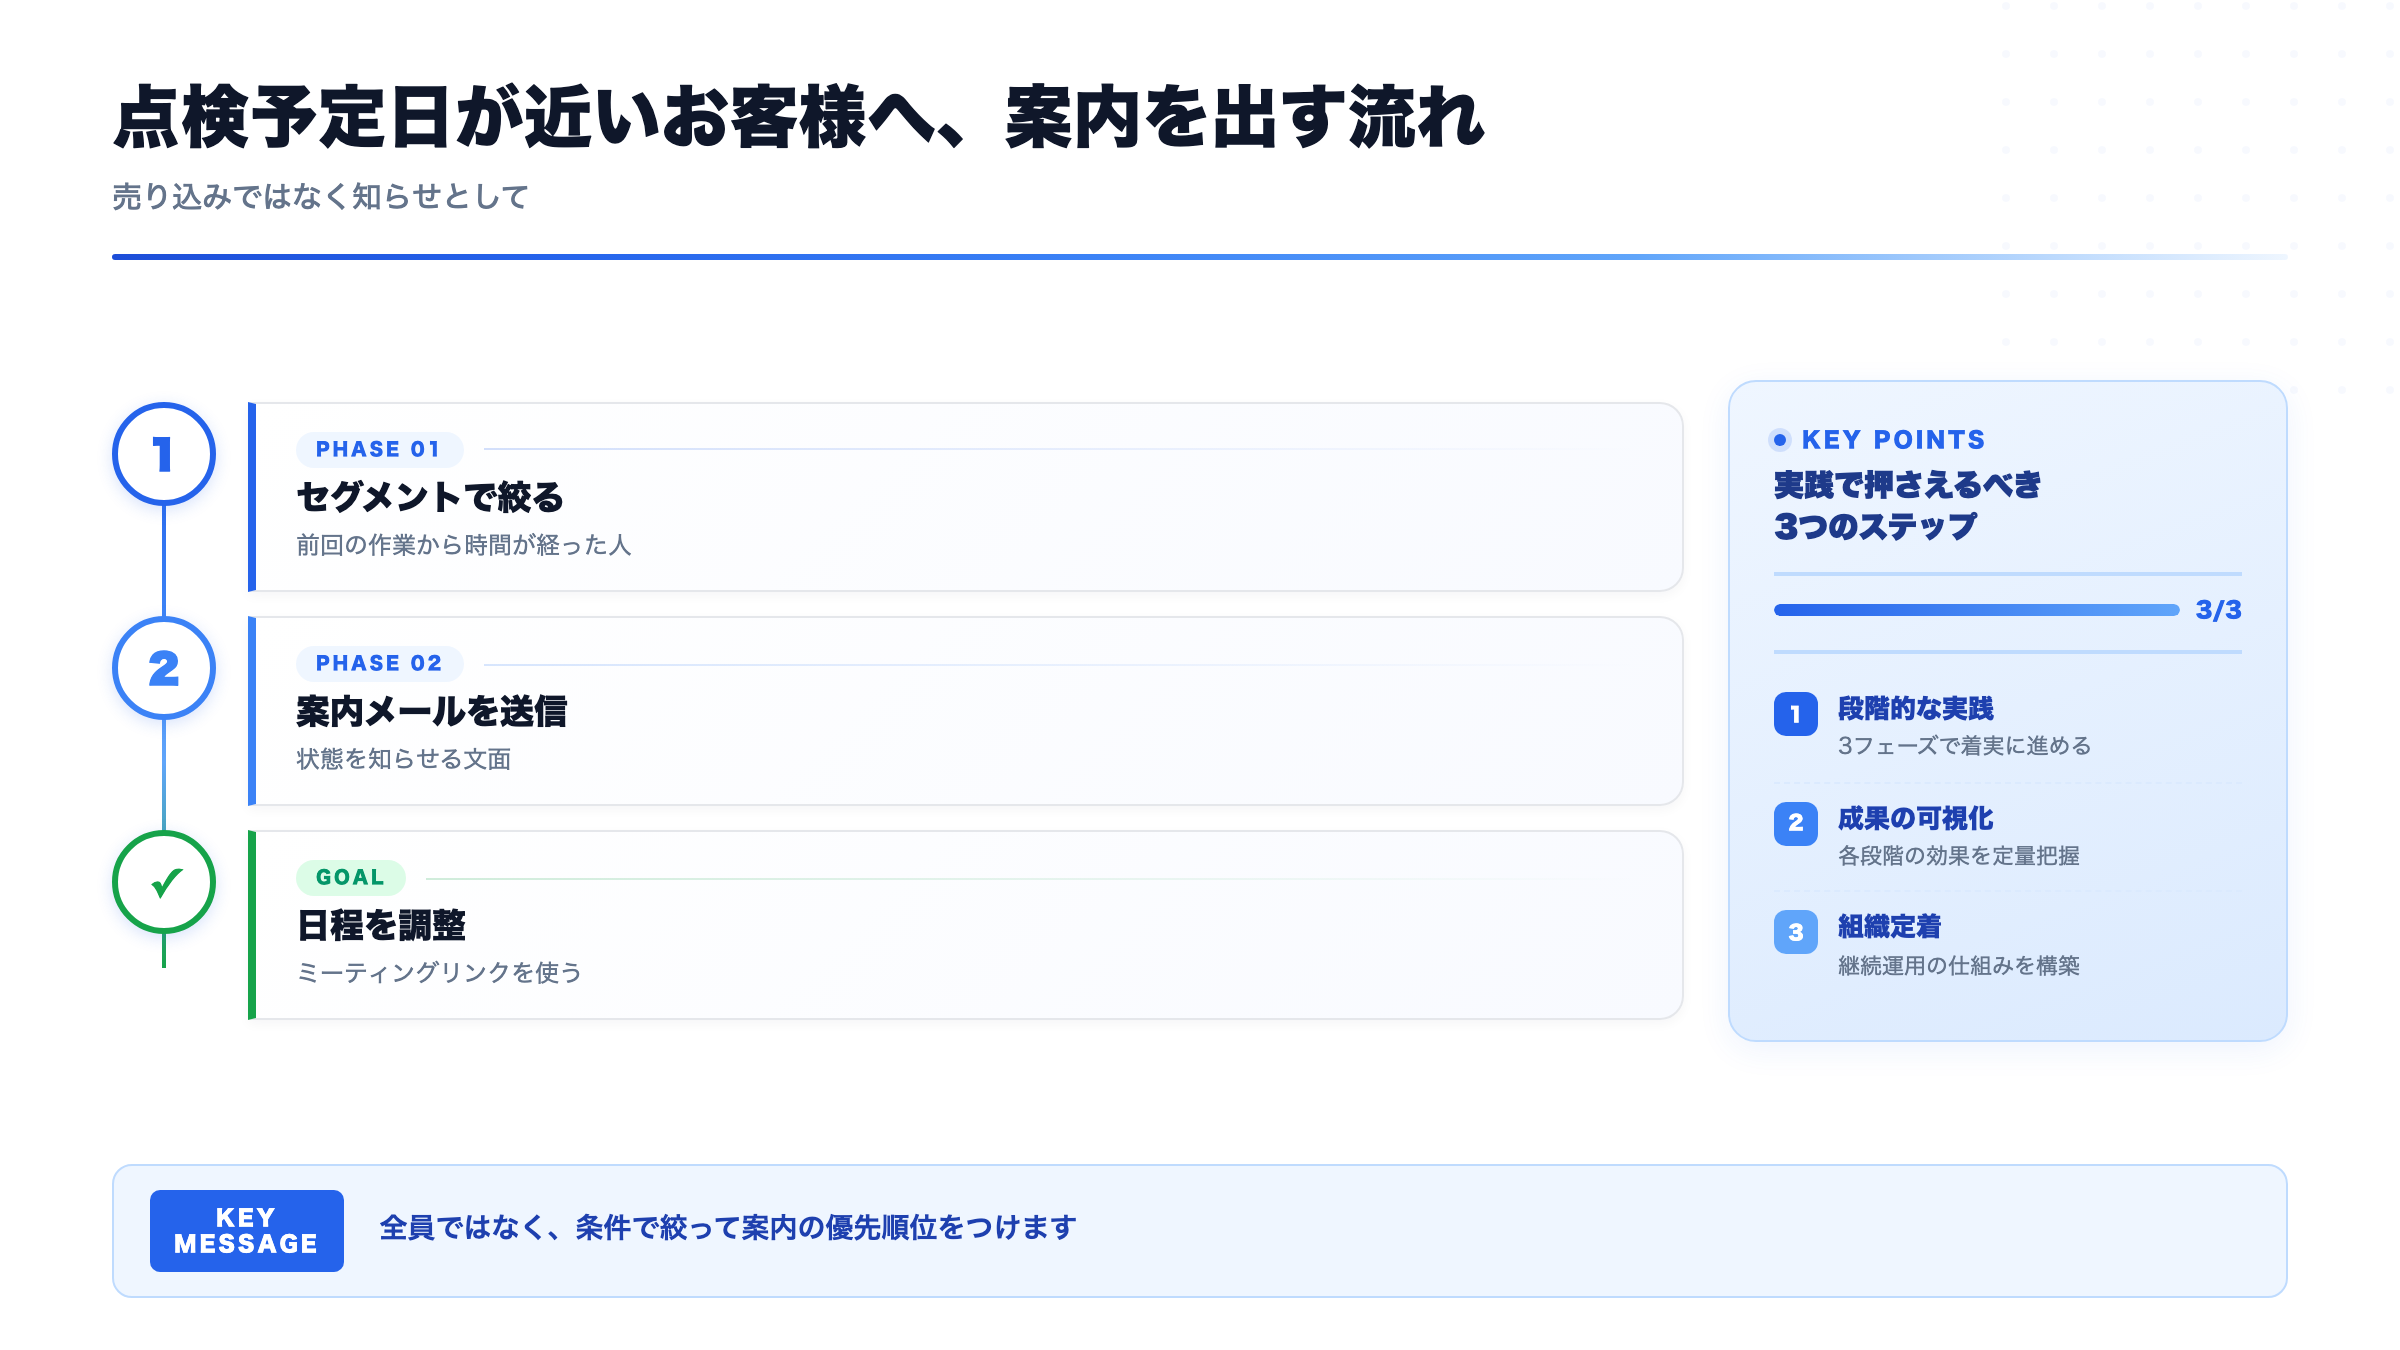Click the step 2 circle icon
2400x1350 pixels.
(x=164, y=668)
